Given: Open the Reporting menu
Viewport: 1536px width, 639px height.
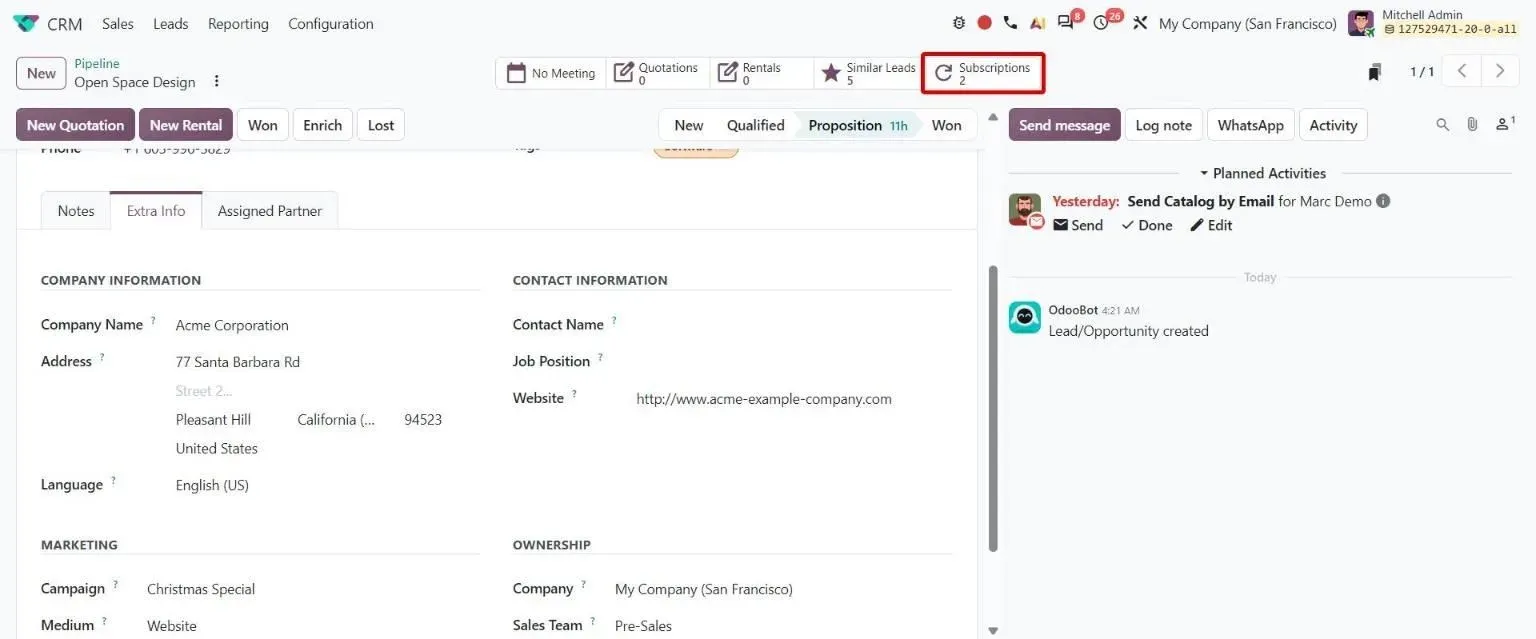Looking at the screenshot, I should click(238, 23).
